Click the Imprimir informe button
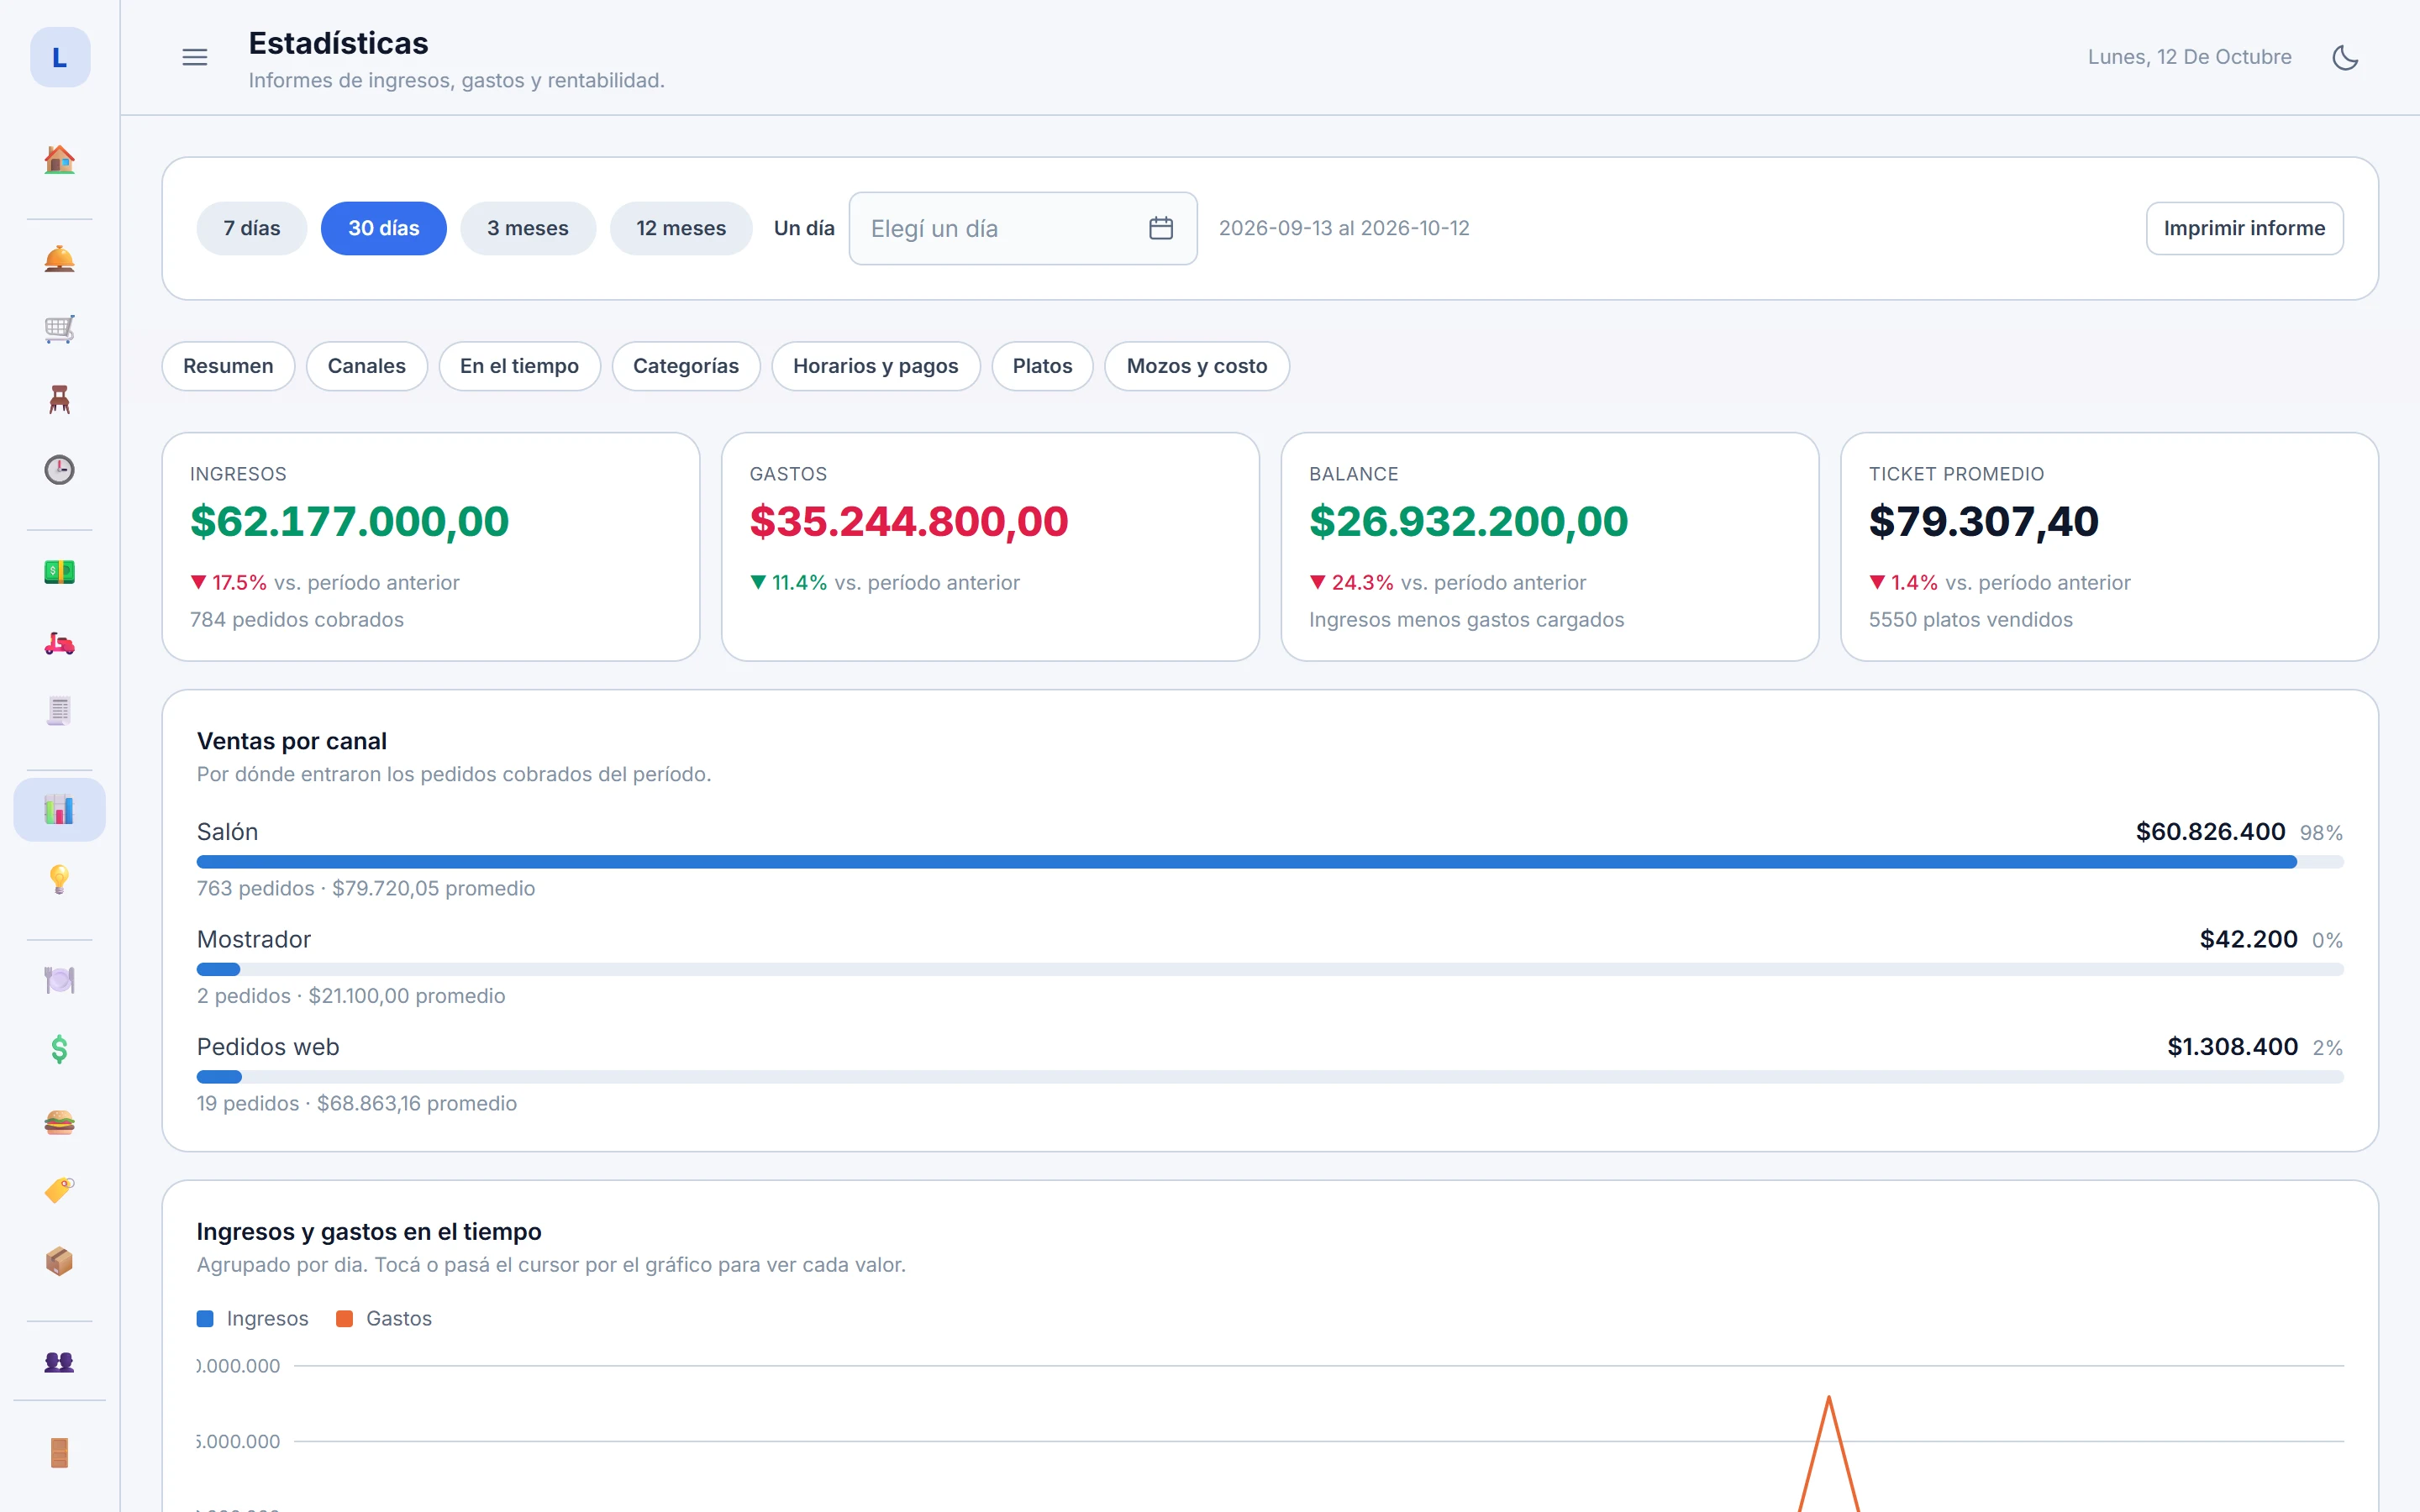This screenshot has width=2420, height=1512. pos(2244,228)
